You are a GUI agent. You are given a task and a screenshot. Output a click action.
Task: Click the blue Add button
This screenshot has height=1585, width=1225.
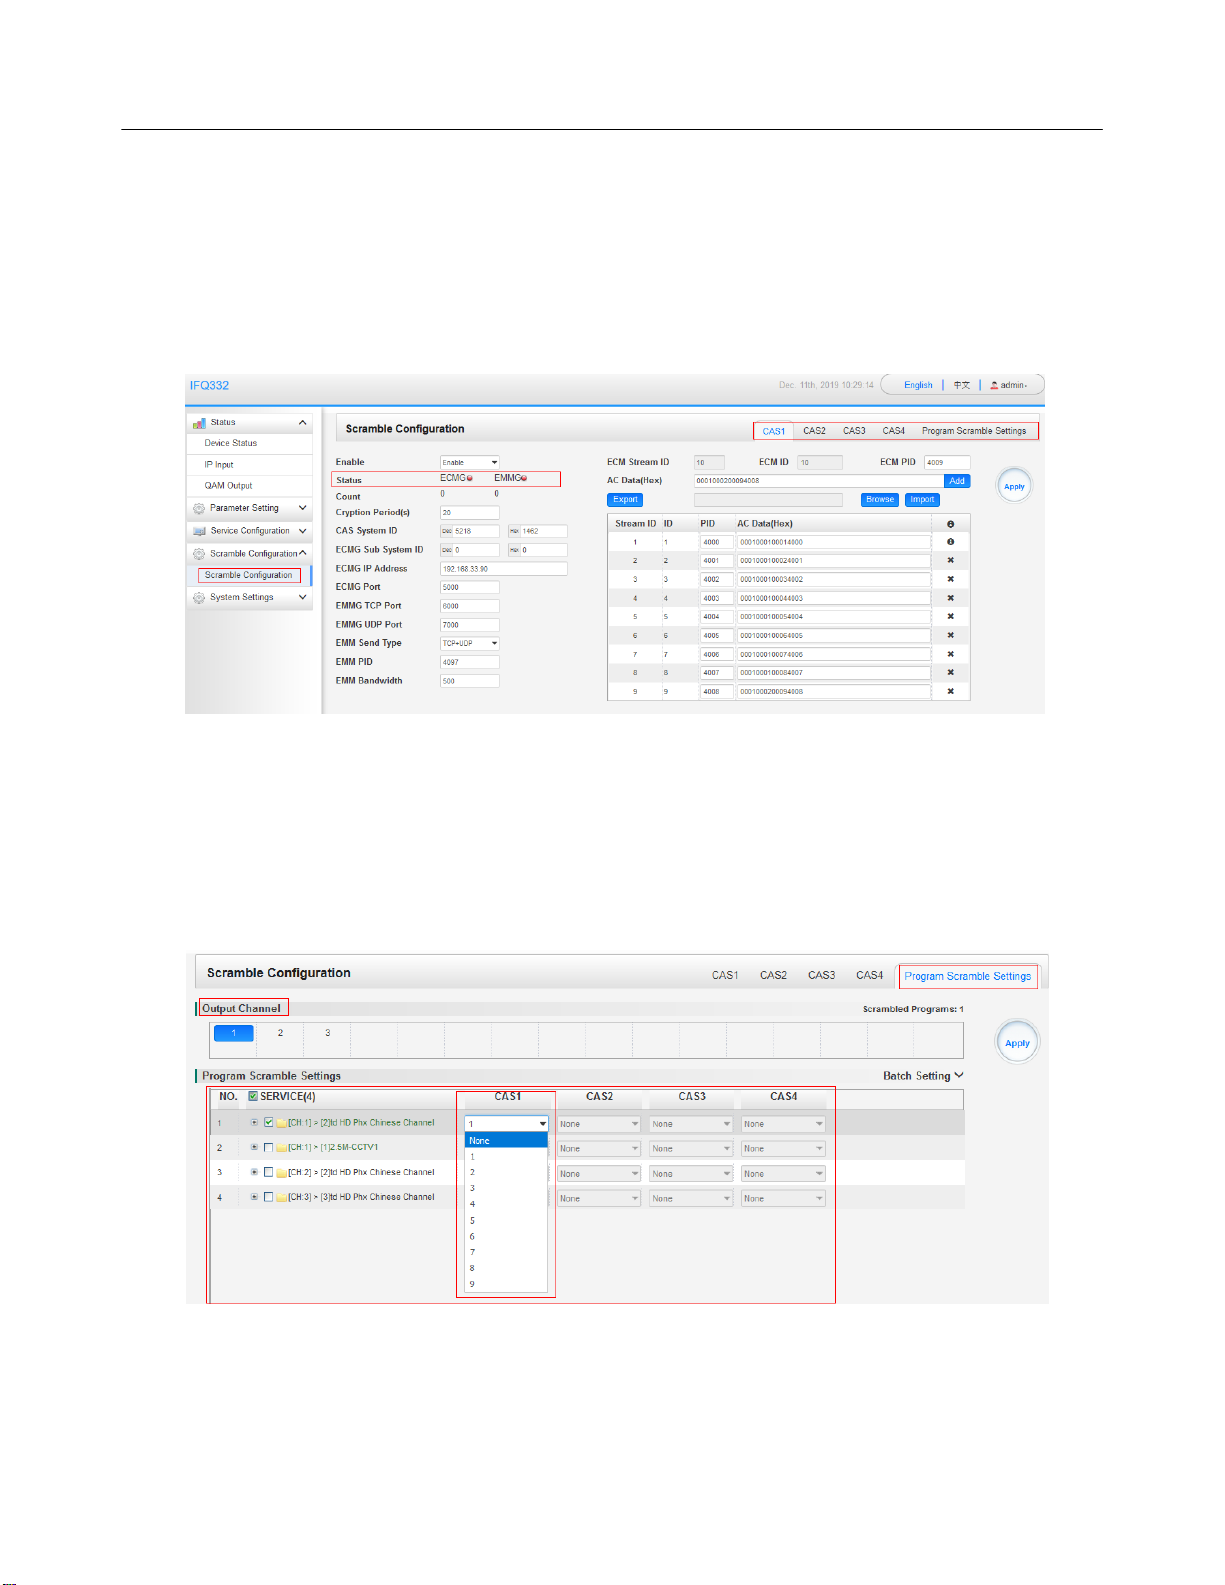pyautogui.click(x=957, y=481)
